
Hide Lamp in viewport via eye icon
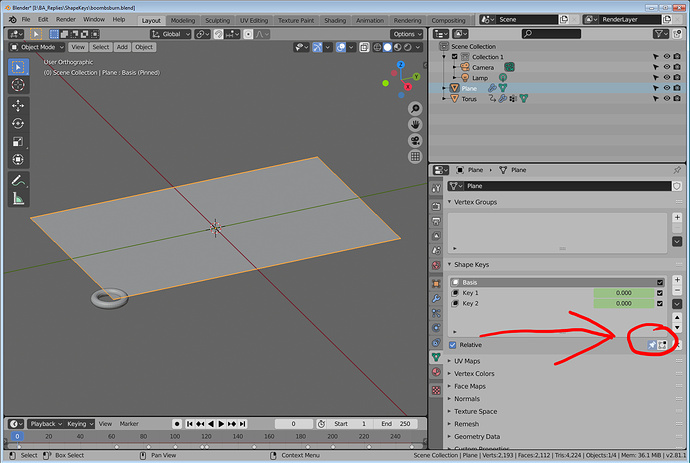pos(667,78)
